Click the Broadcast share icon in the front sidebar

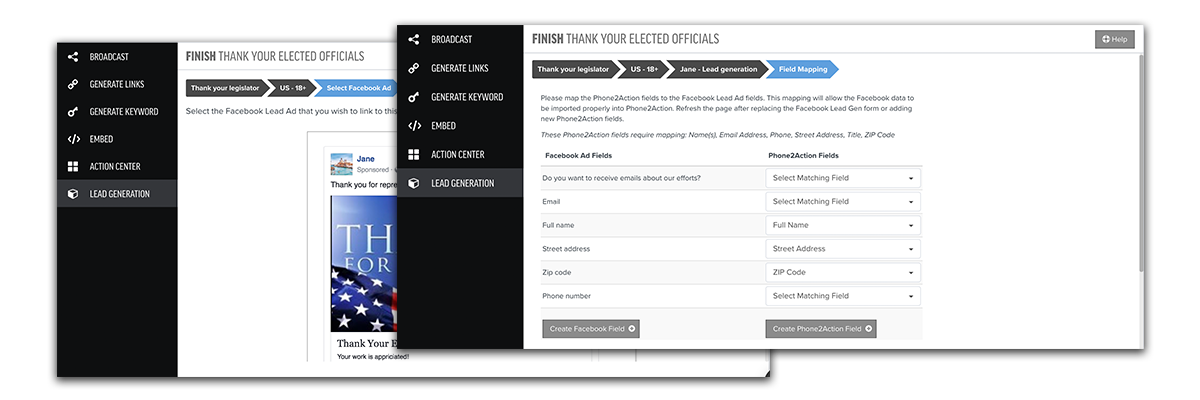pyautogui.click(x=414, y=39)
